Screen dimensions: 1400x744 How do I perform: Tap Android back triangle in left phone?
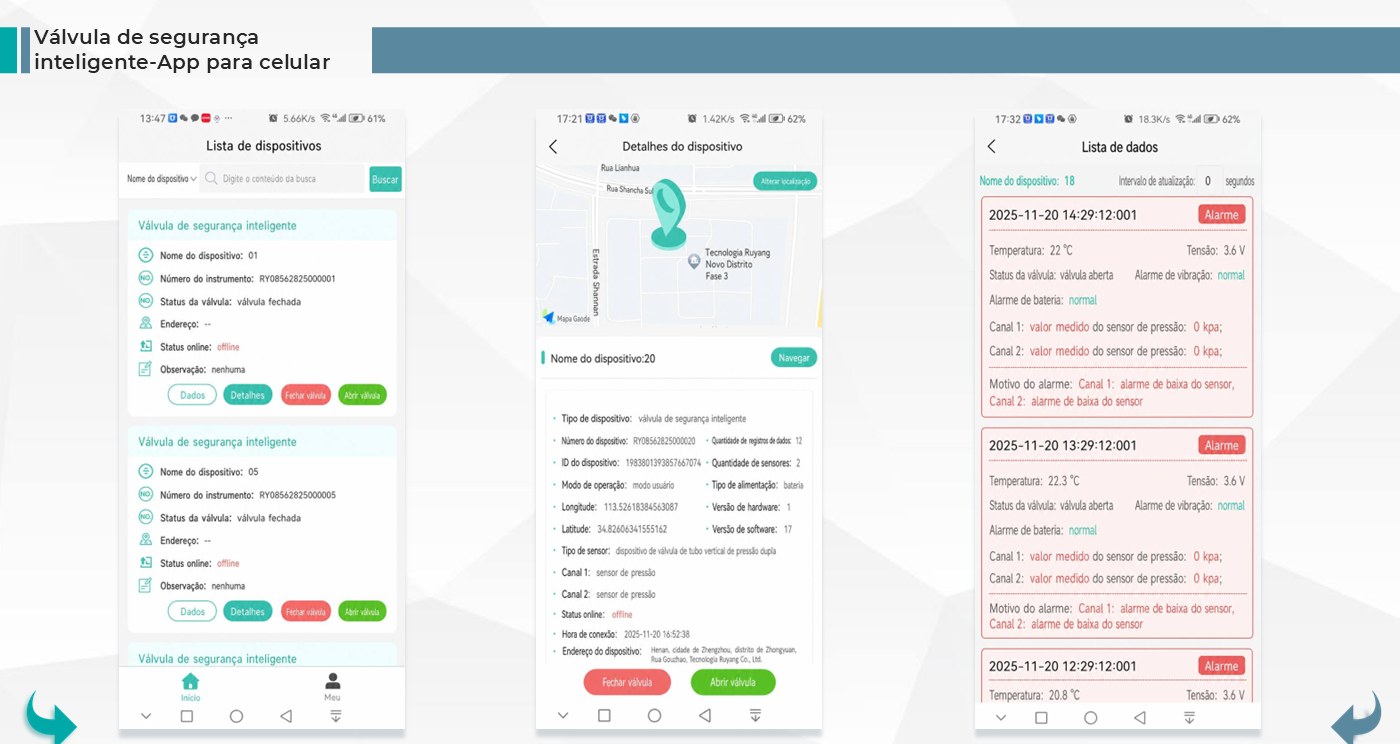pyautogui.click(x=286, y=716)
